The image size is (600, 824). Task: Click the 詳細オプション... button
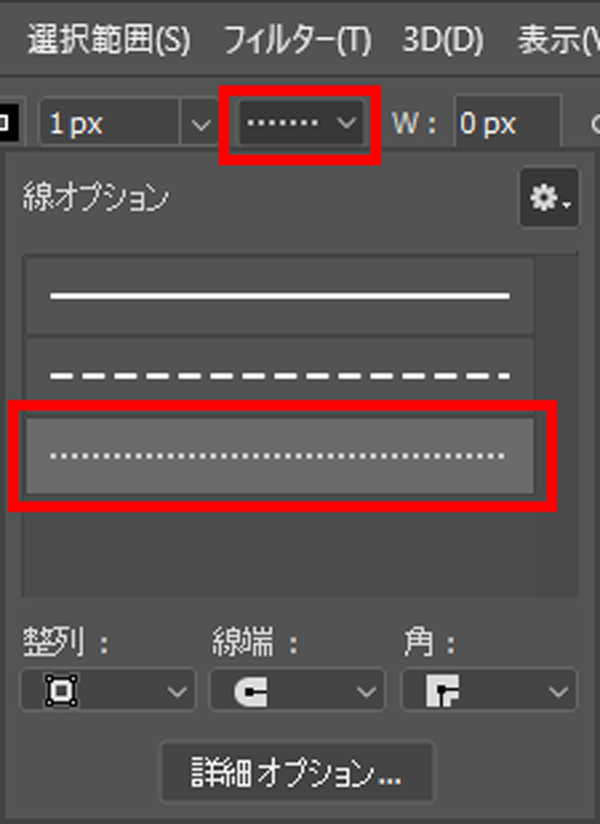point(297,772)
